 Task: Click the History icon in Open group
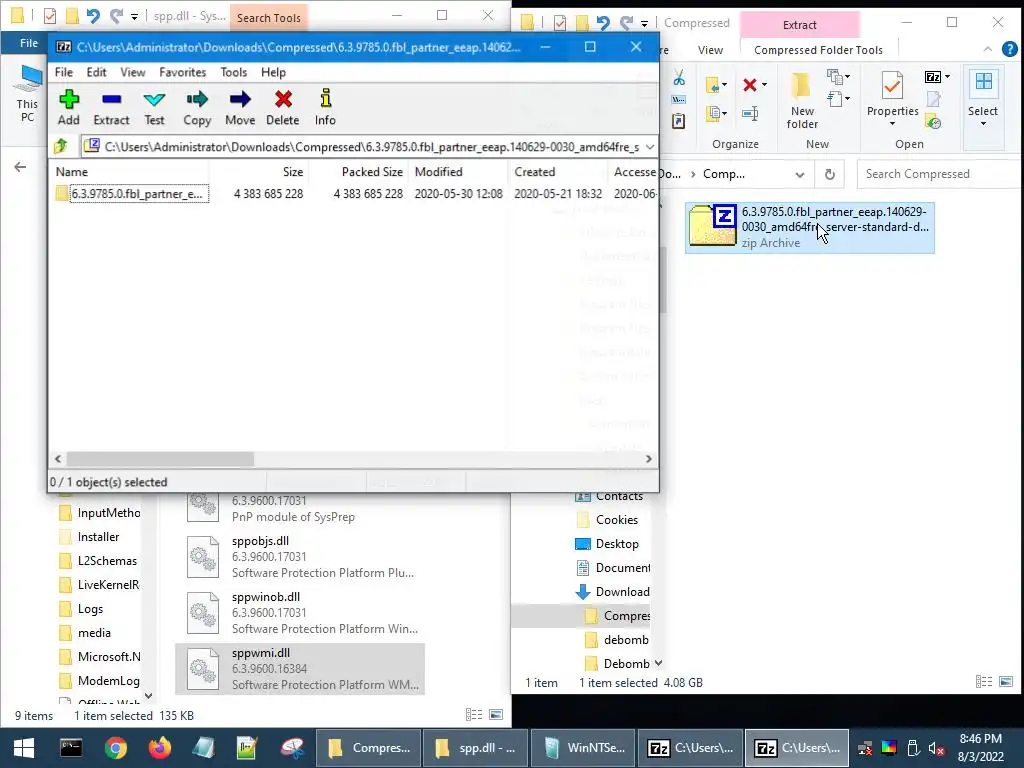(934, 122)
